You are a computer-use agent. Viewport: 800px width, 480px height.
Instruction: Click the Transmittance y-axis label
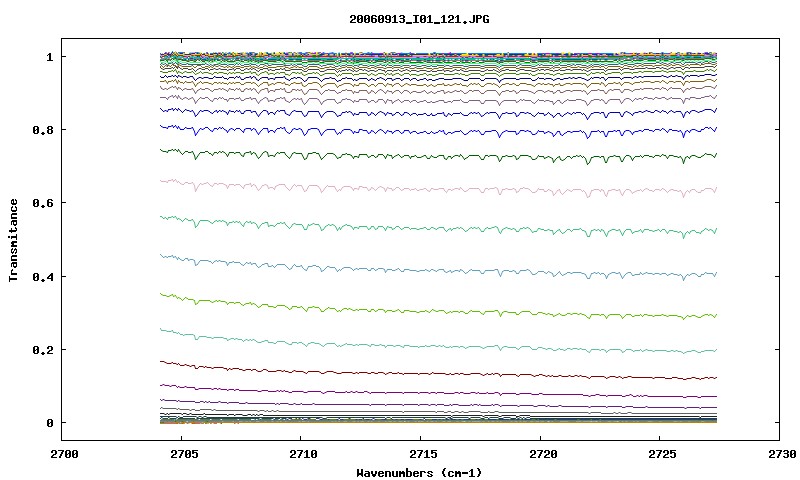point(13,240)
